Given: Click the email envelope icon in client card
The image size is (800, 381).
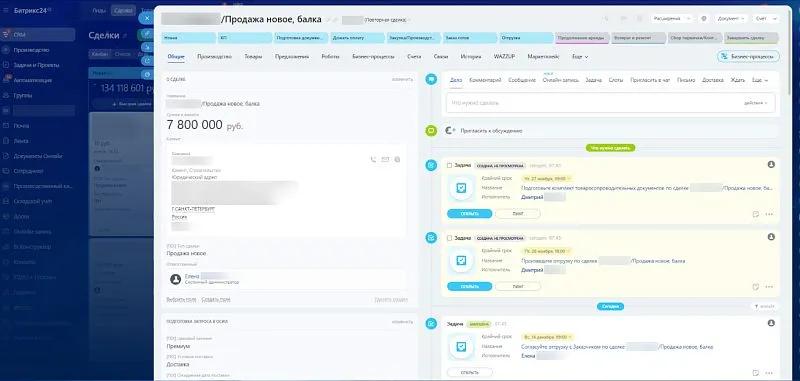Looking at the screenshot, I should pos(385,160).
